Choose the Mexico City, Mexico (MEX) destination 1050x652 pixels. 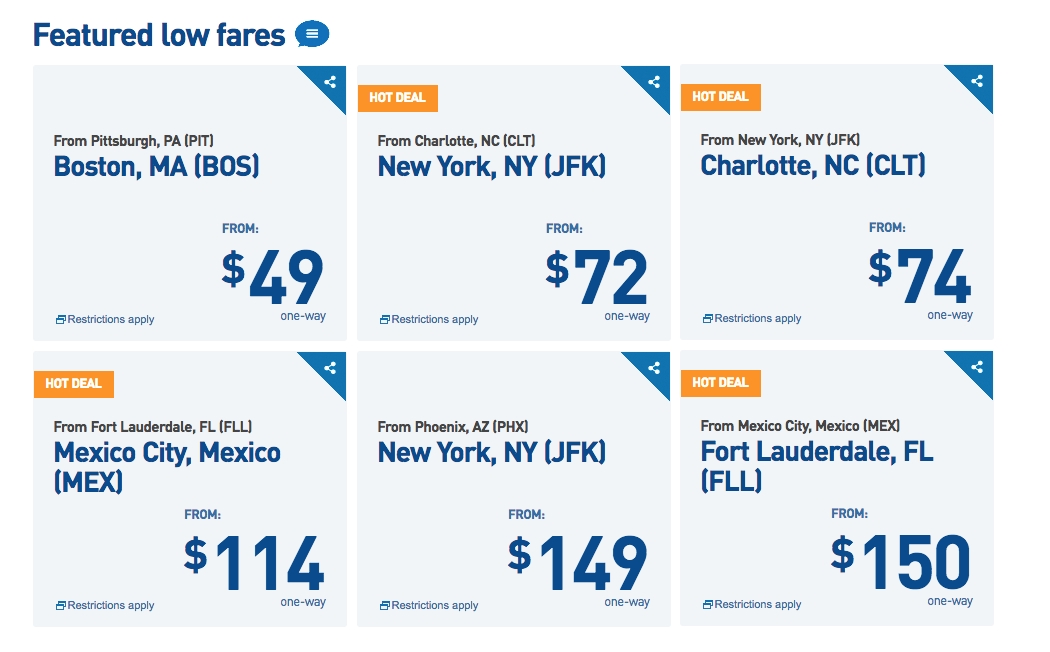[167, 467]
